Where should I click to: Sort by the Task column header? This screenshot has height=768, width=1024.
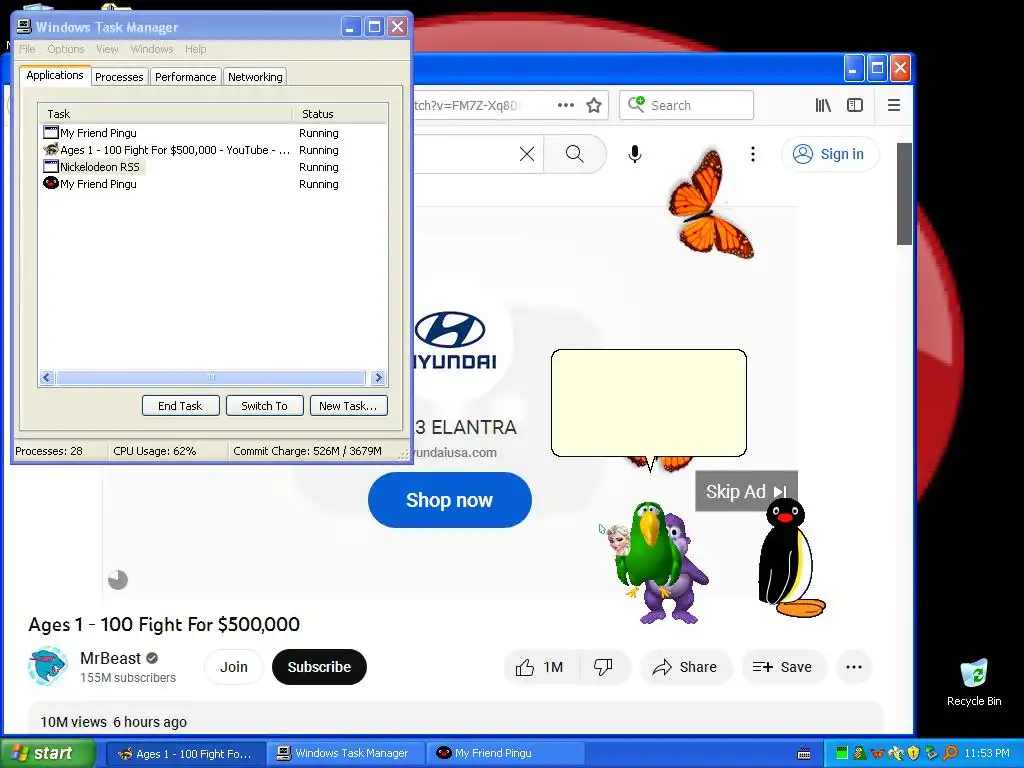(x=165, y=114)
